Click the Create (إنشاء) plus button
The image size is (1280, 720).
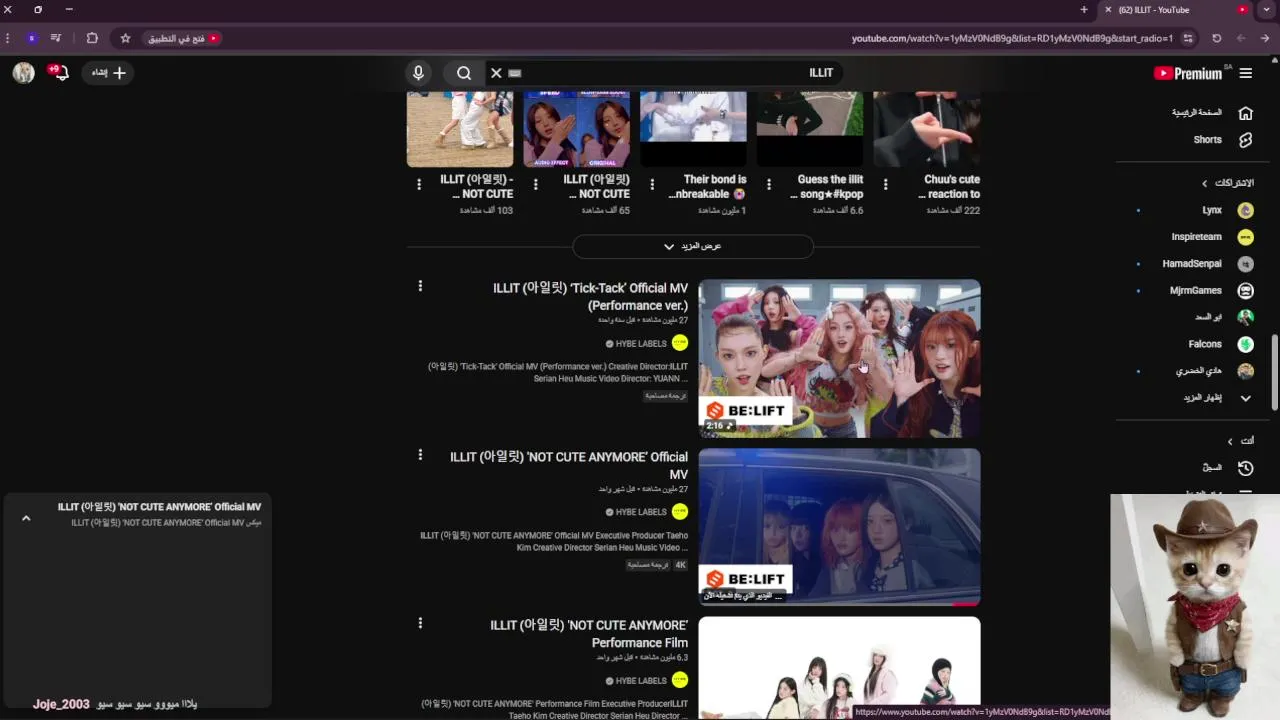click(108, 73)
